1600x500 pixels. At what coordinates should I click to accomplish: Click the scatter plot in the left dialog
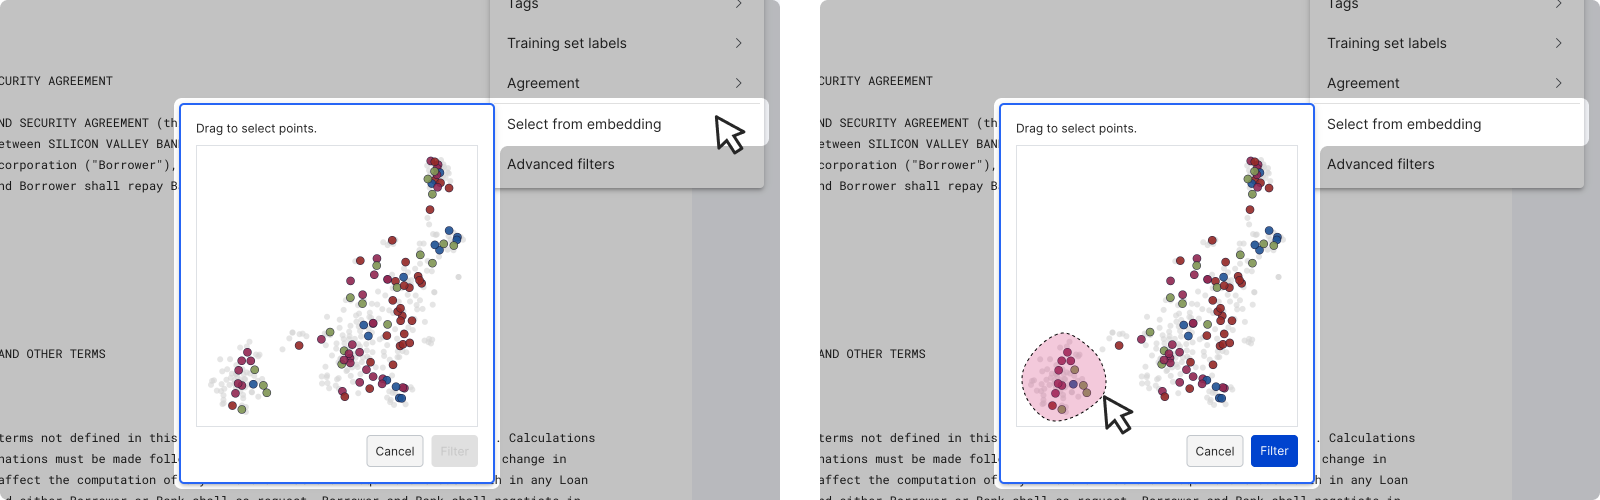337,286
